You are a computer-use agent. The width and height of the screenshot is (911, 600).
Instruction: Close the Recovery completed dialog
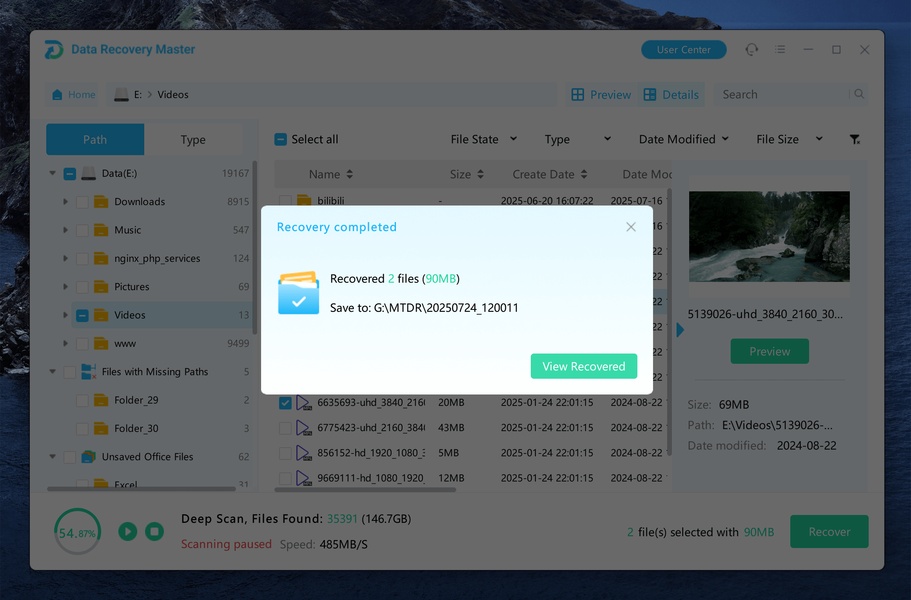pyautogui.click(x=630, y=227)
